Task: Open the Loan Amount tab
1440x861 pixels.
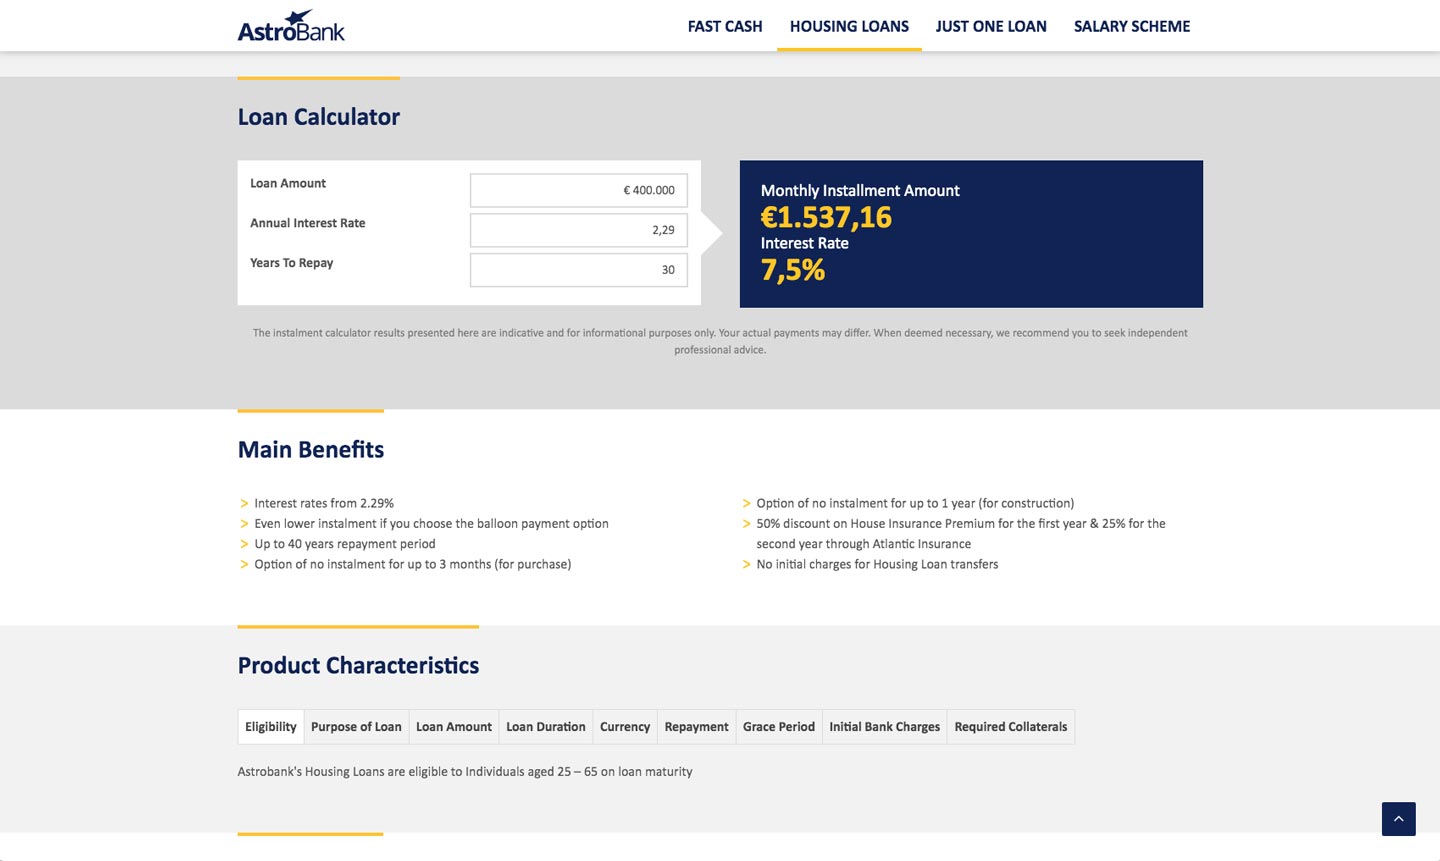Action: (x=454, y=727)
